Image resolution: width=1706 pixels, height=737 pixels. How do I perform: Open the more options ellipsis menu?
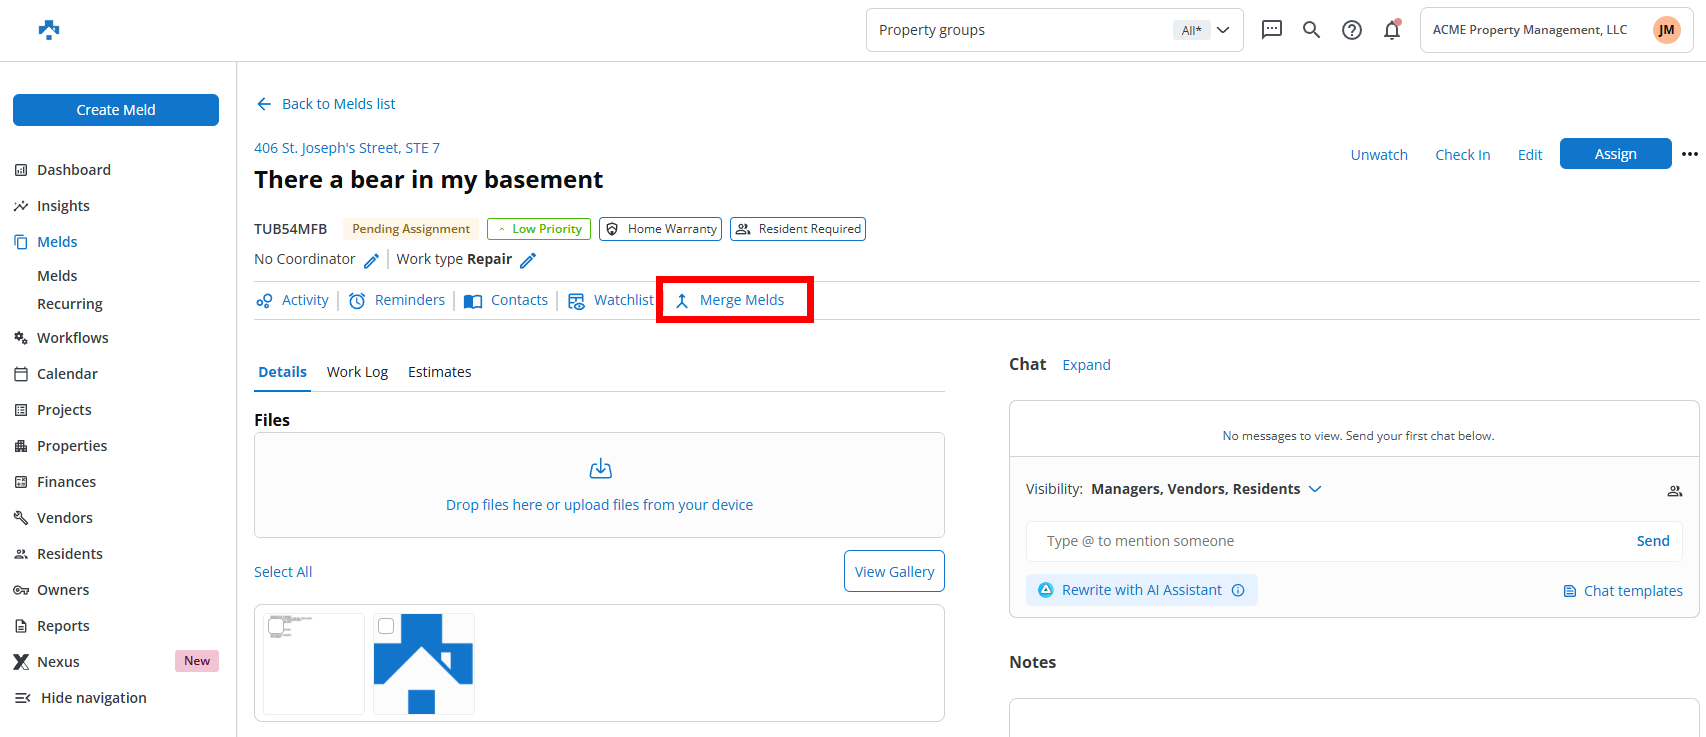point(1690,154)
